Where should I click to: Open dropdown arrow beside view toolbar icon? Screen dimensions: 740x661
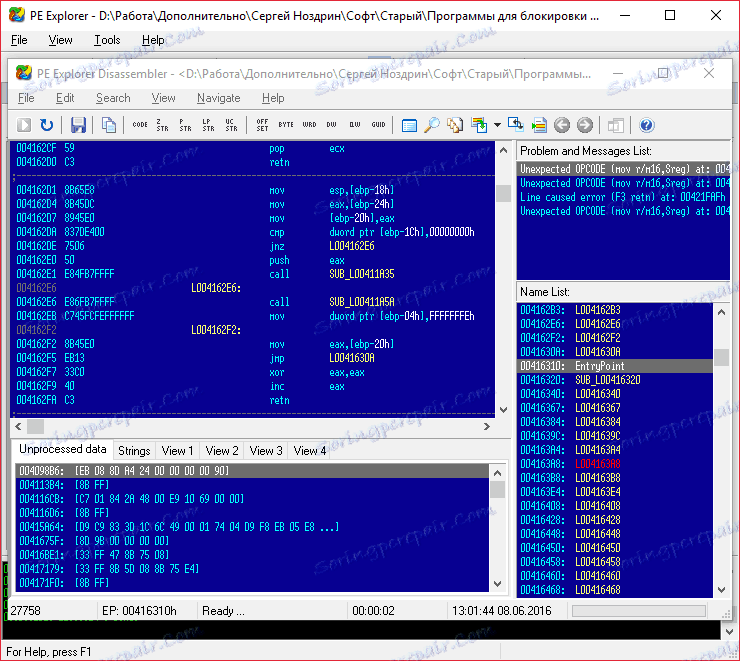pyautogui.click(x=497, y=125)
